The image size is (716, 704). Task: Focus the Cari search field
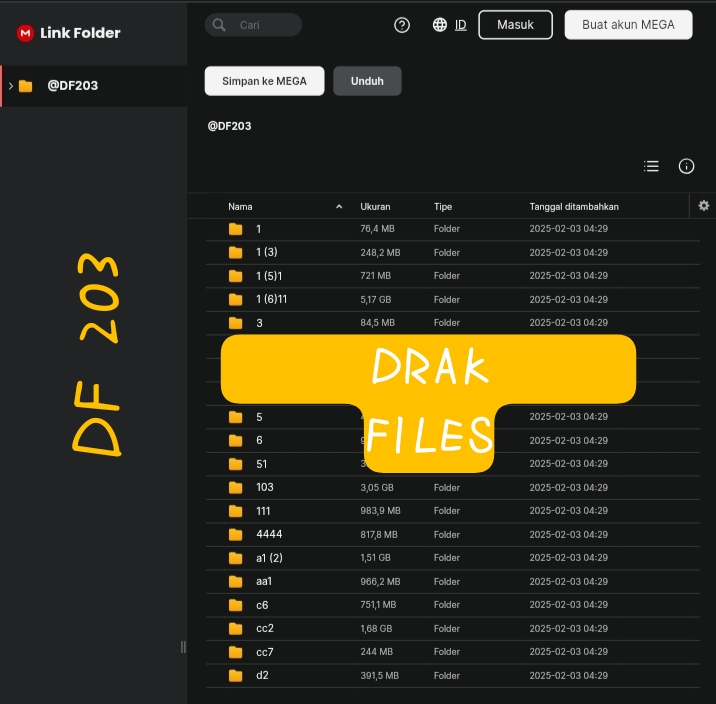[253, 25]
